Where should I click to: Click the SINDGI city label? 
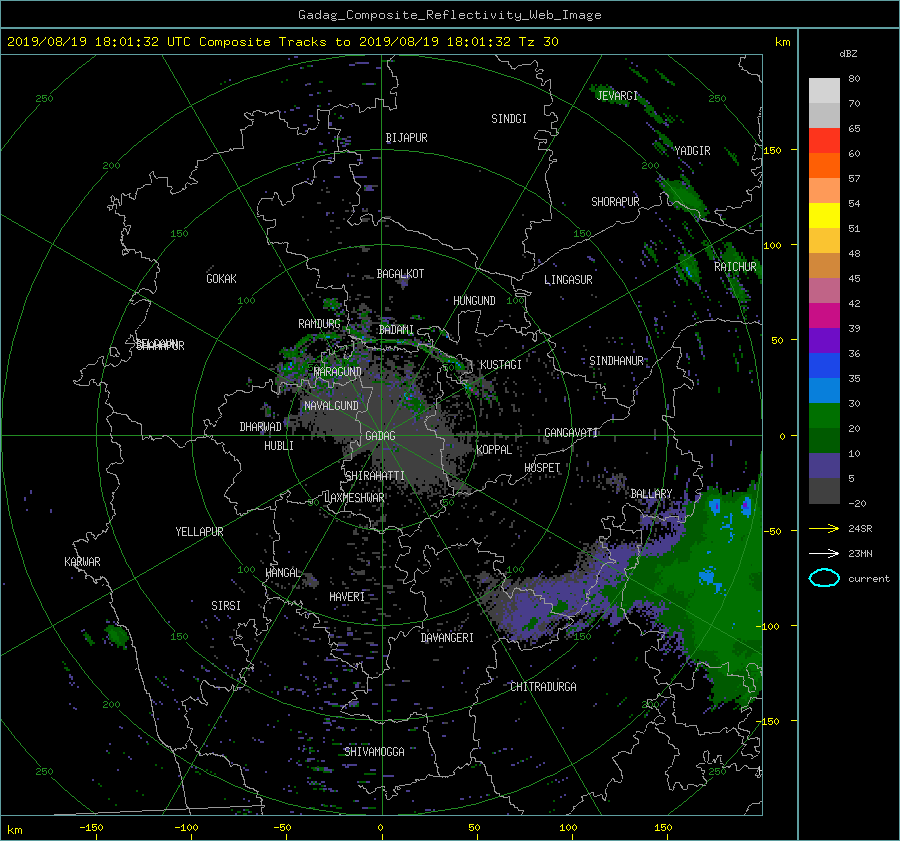[x=509, y=119]
